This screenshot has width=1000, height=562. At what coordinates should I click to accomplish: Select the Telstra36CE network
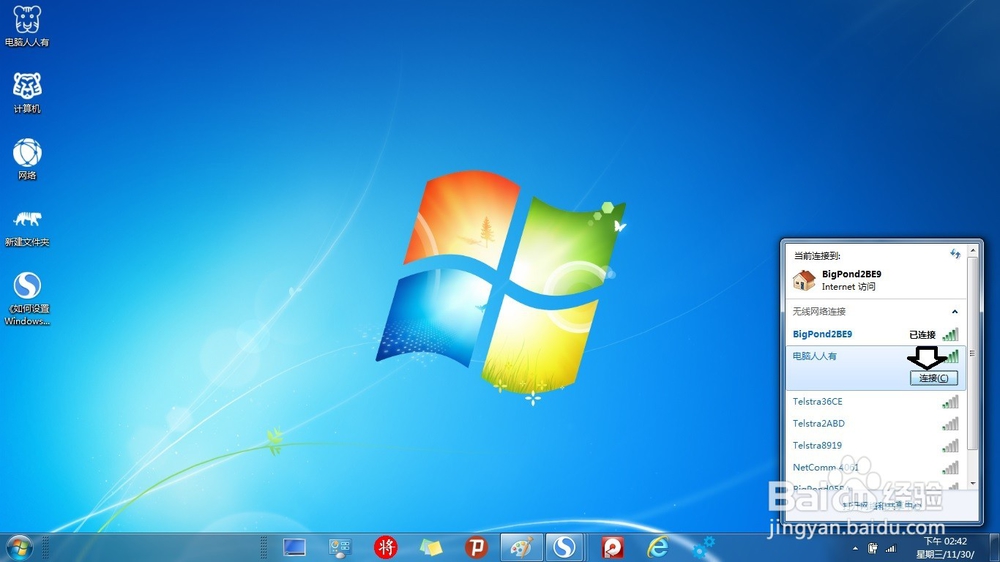tap(876, 401)
